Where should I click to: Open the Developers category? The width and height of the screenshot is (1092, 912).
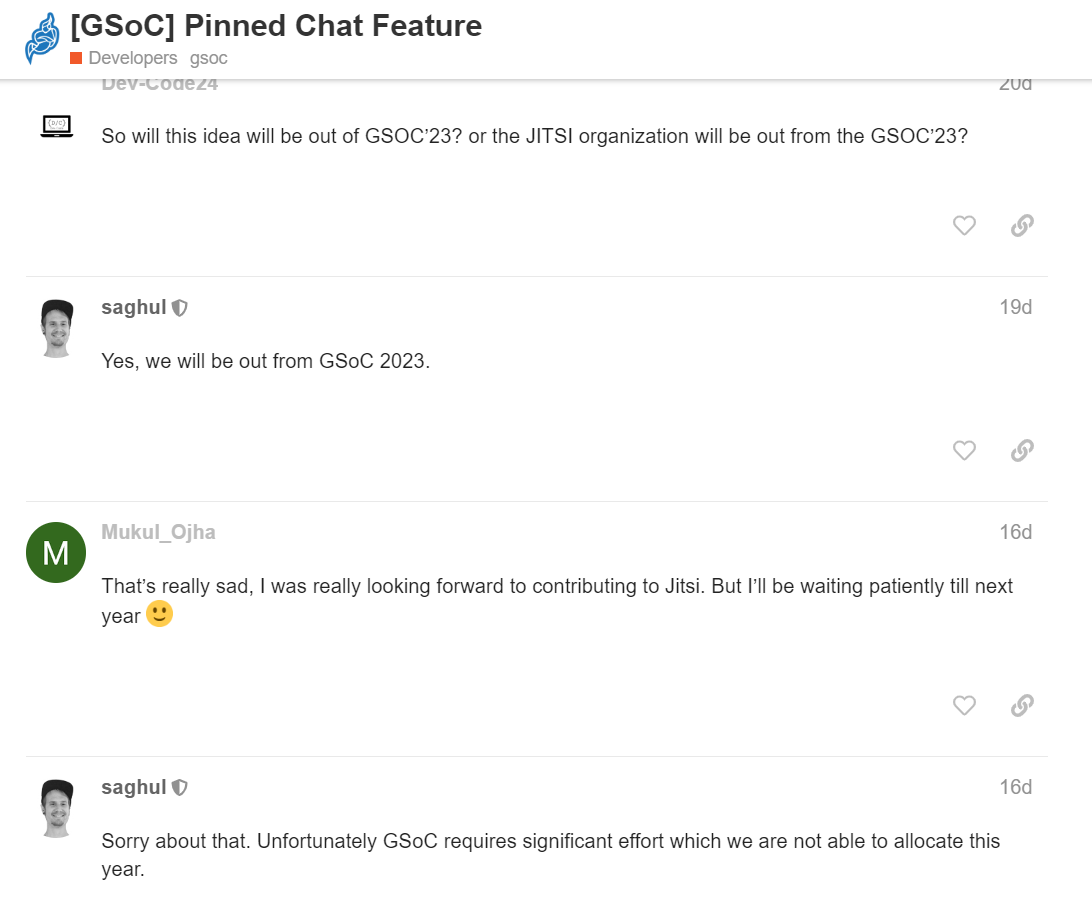click(x=131, y=58)
